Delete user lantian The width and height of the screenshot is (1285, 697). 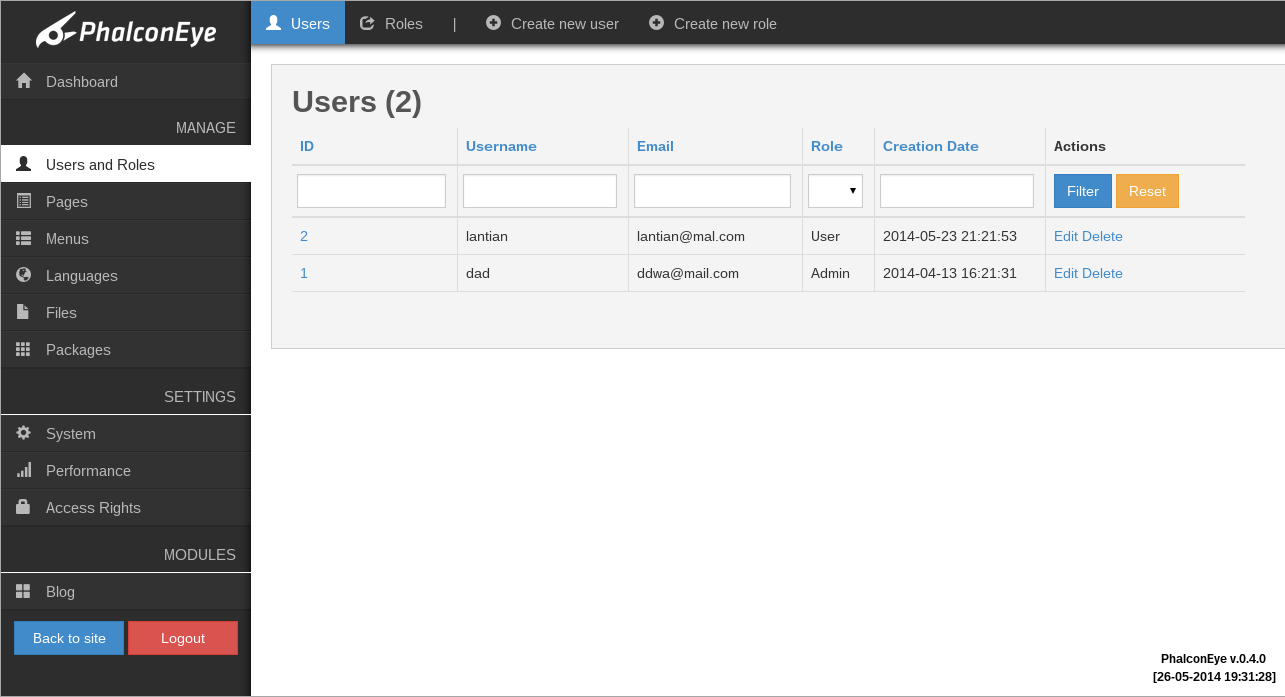(x=1102, y=236)
